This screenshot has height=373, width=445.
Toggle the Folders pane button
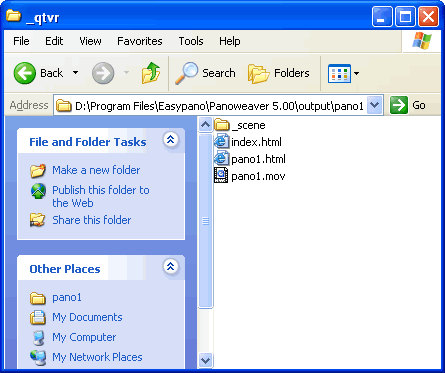(x=279, y=73)
